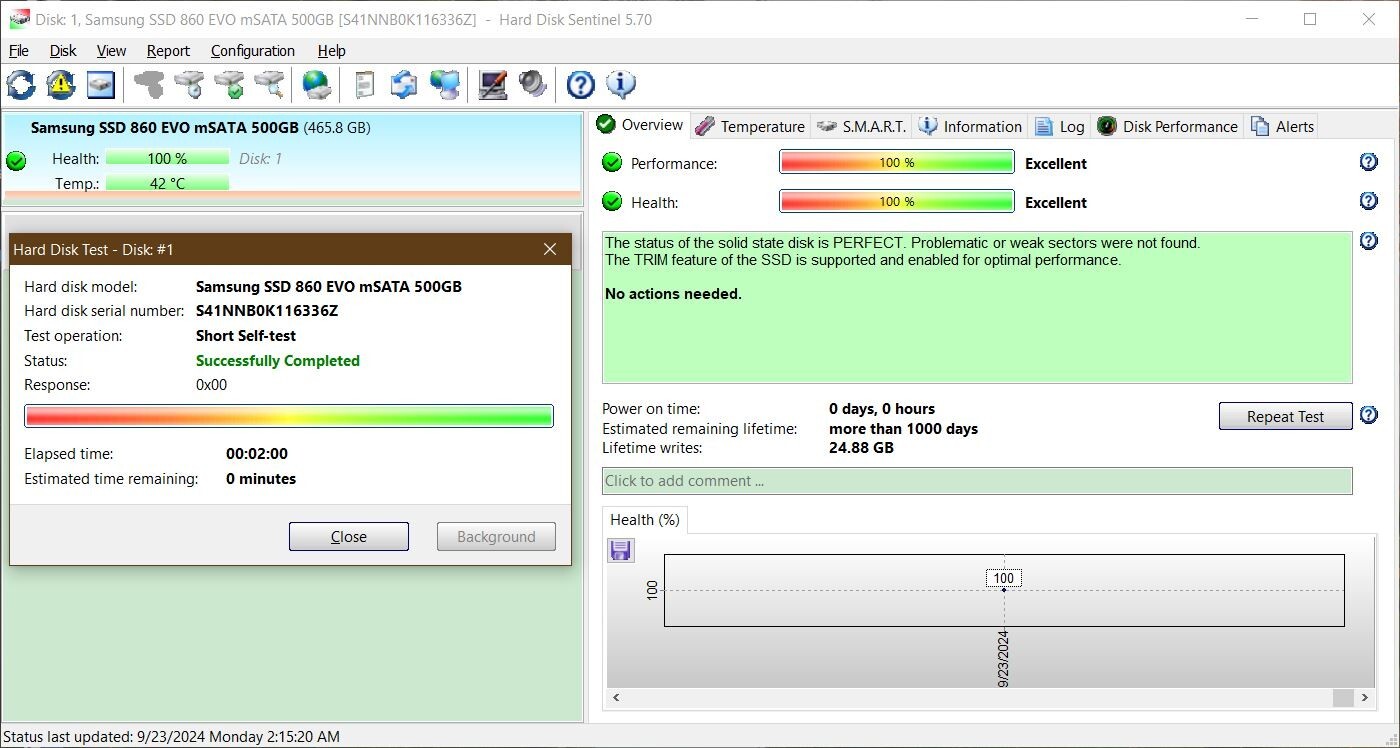Viewport: 1400px width, 748px height.
Task: Open help via blue question mark toolbar icon
Action: point(581,85)
